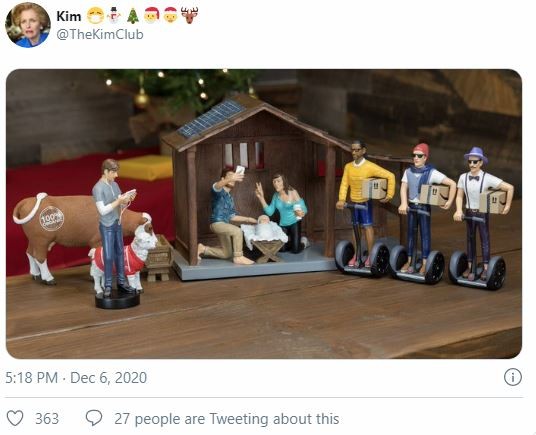Open the nativity scene photo
Screen dimensions: 536x435
[x=264, y=214]
